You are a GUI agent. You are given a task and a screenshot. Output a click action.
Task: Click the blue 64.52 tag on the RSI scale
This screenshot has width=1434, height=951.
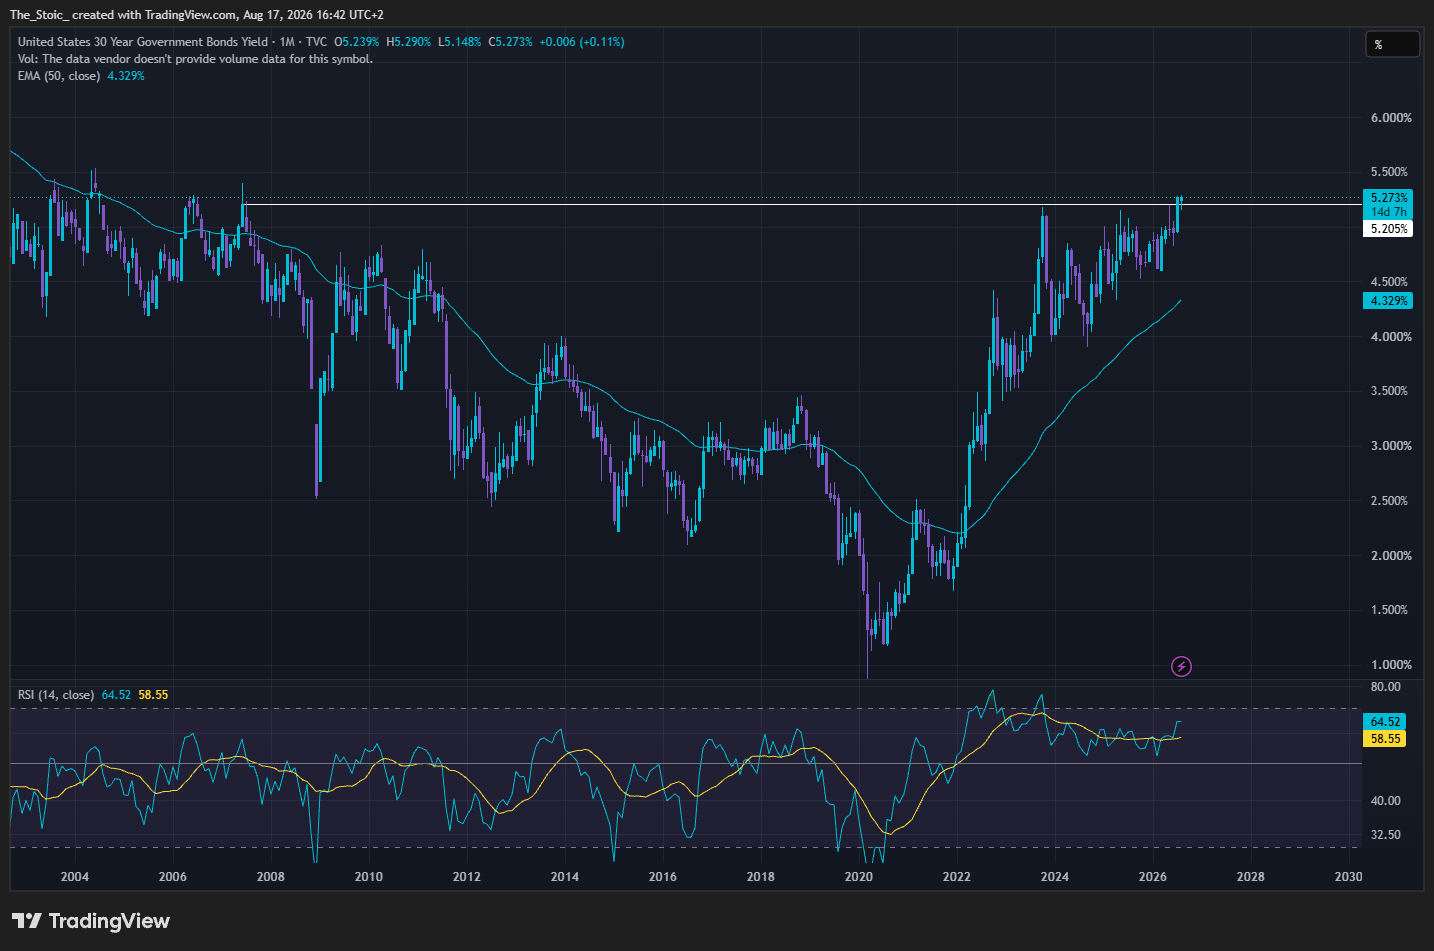click(1384, 722)
